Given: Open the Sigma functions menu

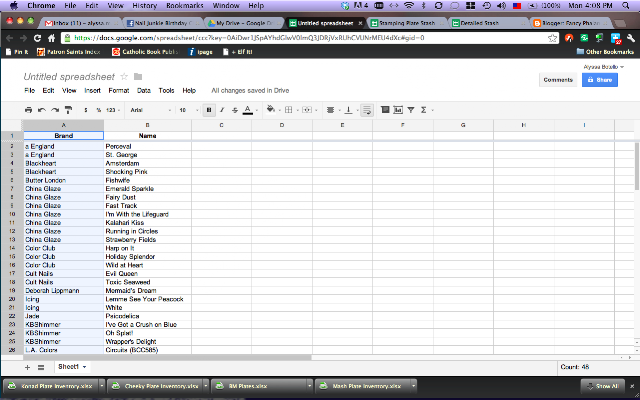Looking at the screenshot, I should (426, 110).
